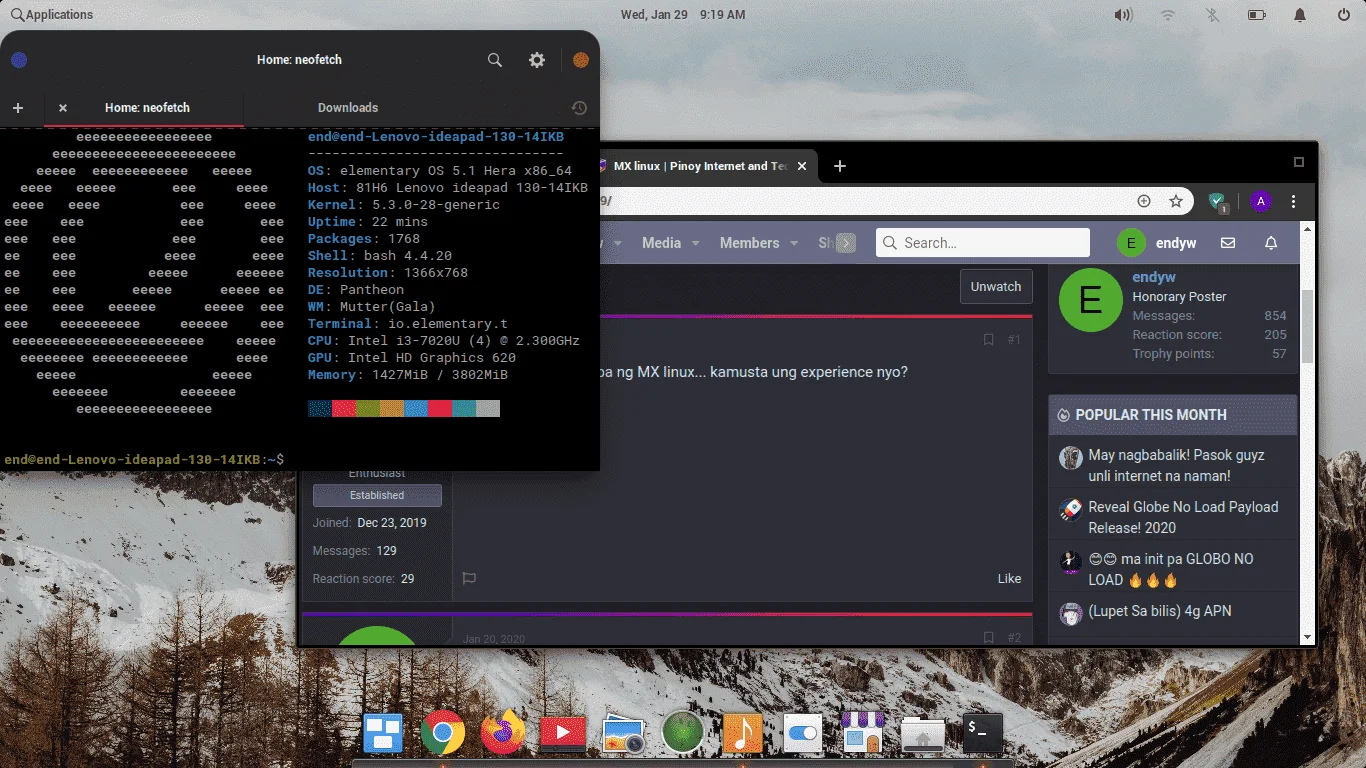
Task: Open endyw account menu in navbar
Action: [1158, 243]
